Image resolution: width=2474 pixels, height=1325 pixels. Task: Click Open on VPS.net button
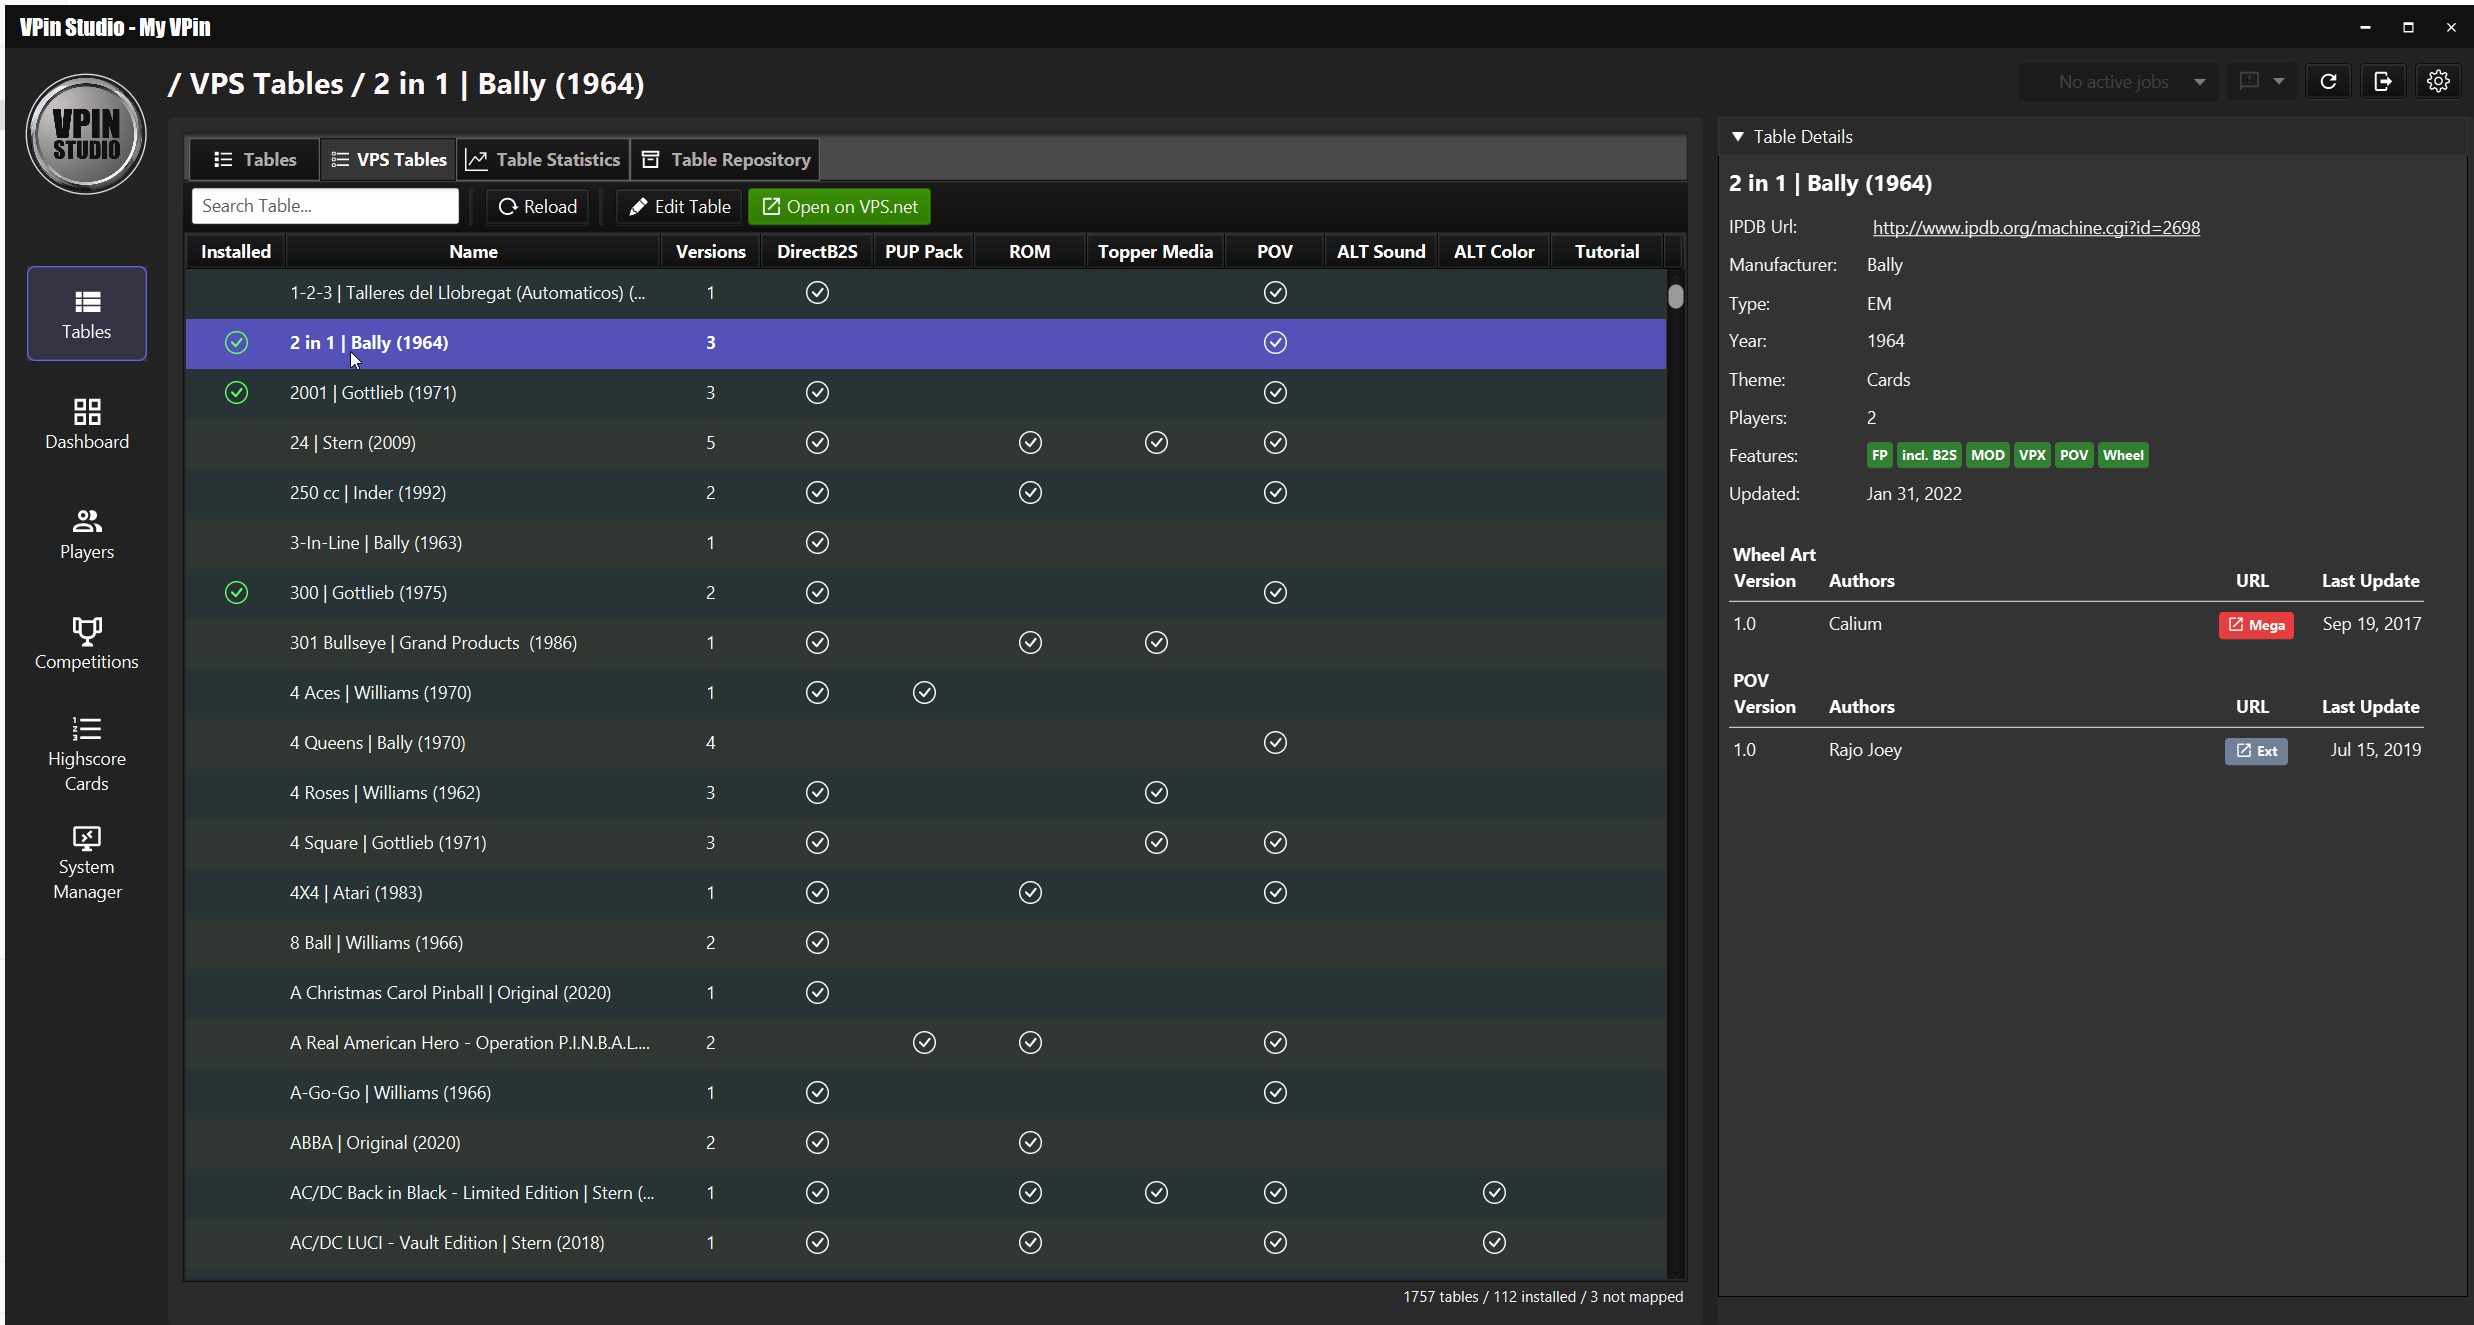(840, 207)
